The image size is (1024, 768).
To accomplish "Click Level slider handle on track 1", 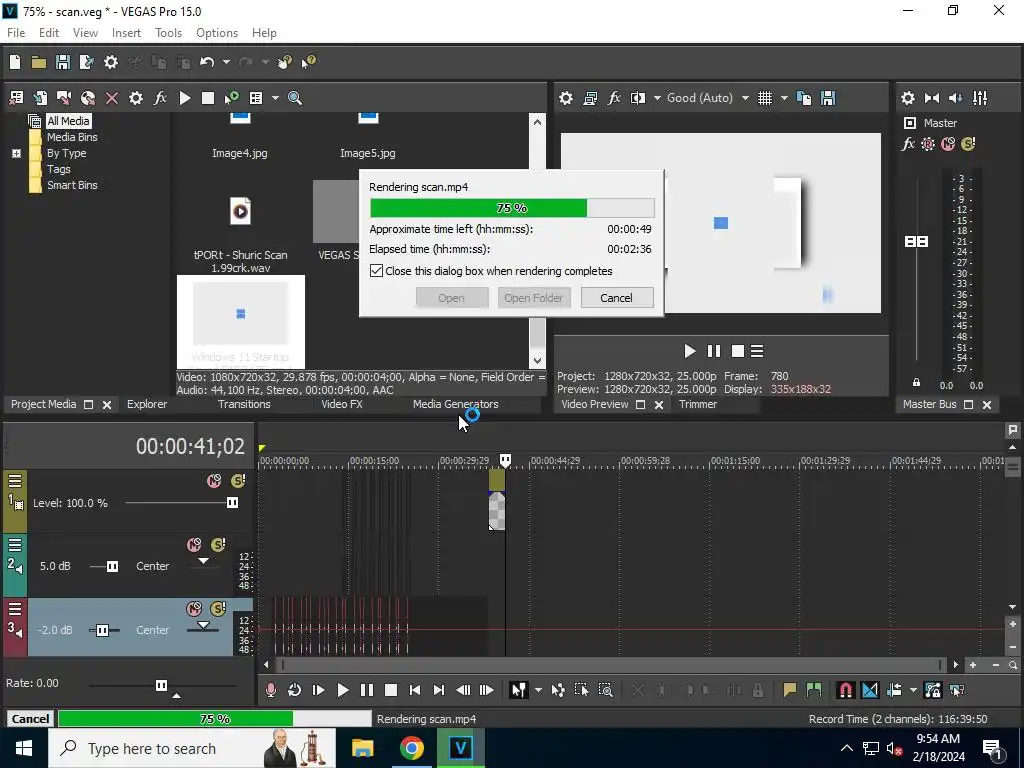I will (x=232, y=503).
